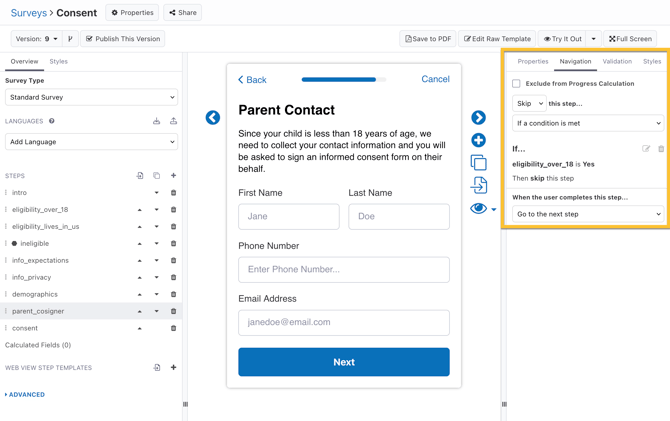Click the import step icon below duplicate
This screenshot has height=421, width=670.
[478, 185]
